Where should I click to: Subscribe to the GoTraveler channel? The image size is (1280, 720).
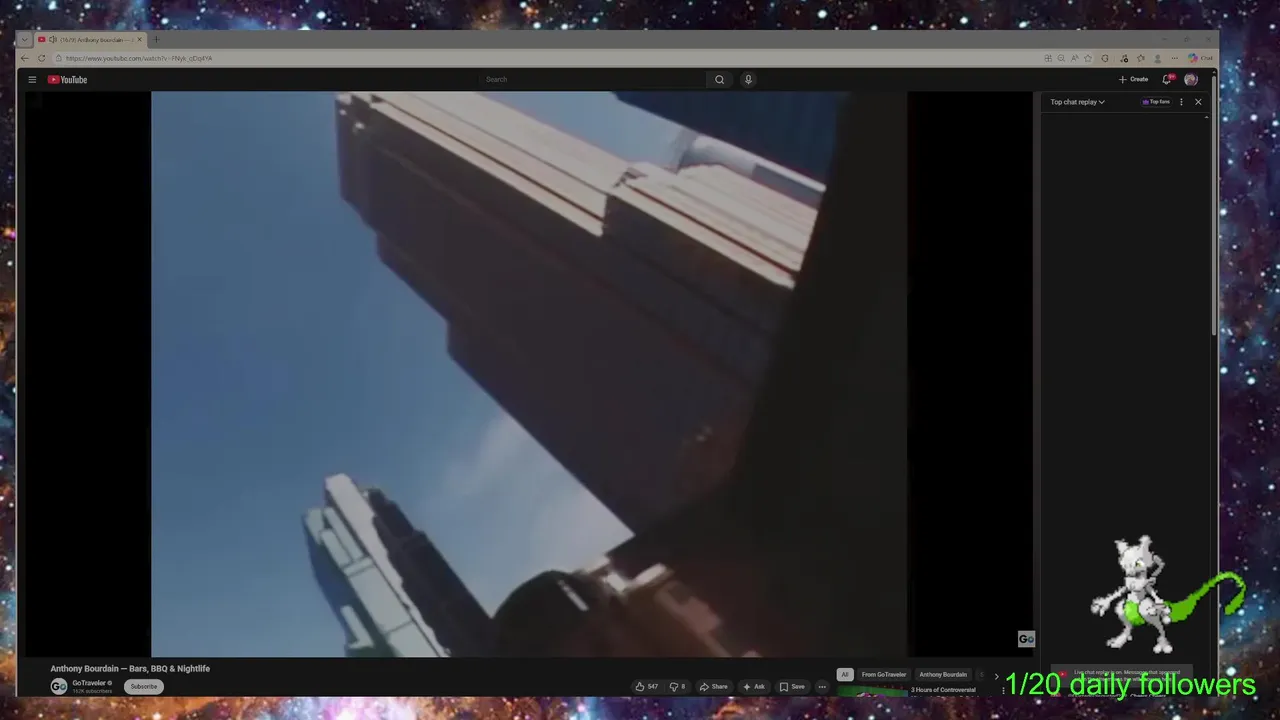pos(144,686)
